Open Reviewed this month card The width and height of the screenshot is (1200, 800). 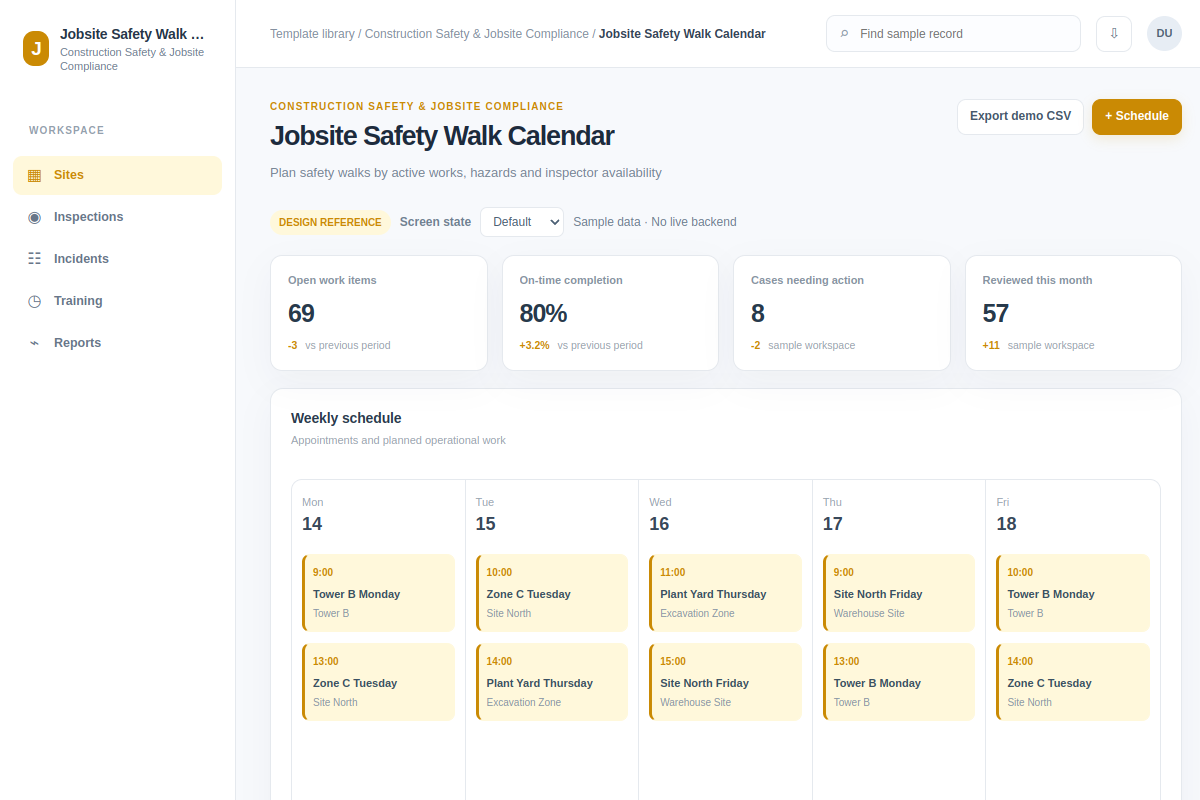(1073, 313)
